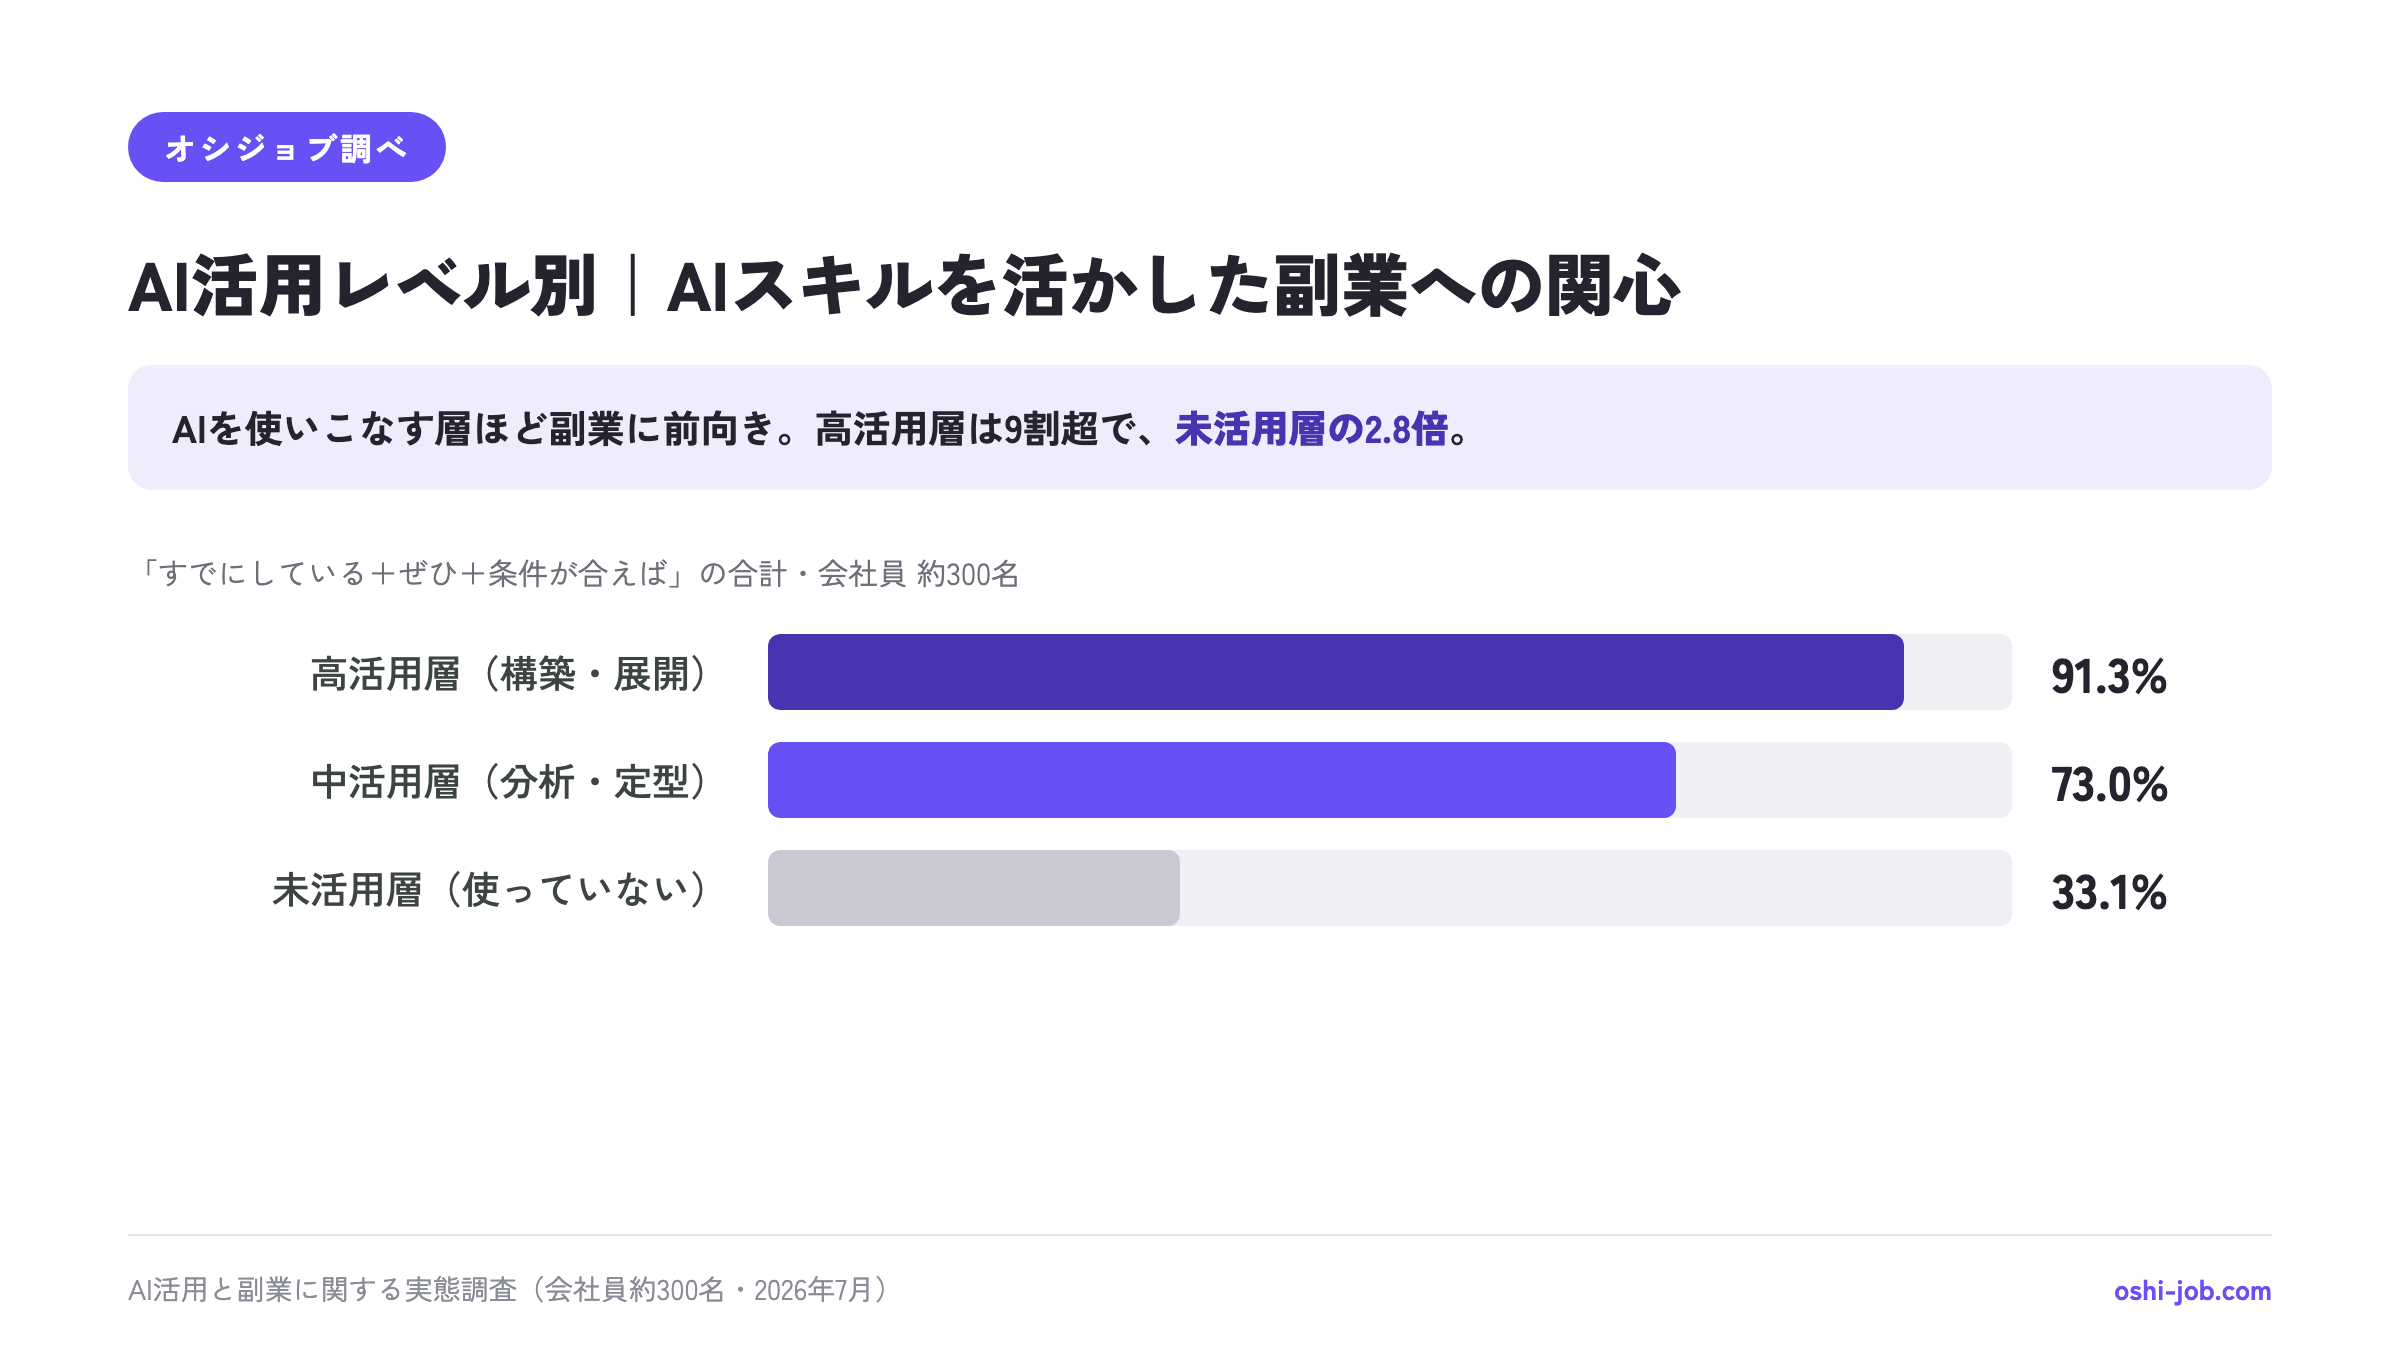The height and width of the screenshot is (1360, 2400).
Task: Click the 高活用層 dark purple bar
Action: coord(1335,672)
